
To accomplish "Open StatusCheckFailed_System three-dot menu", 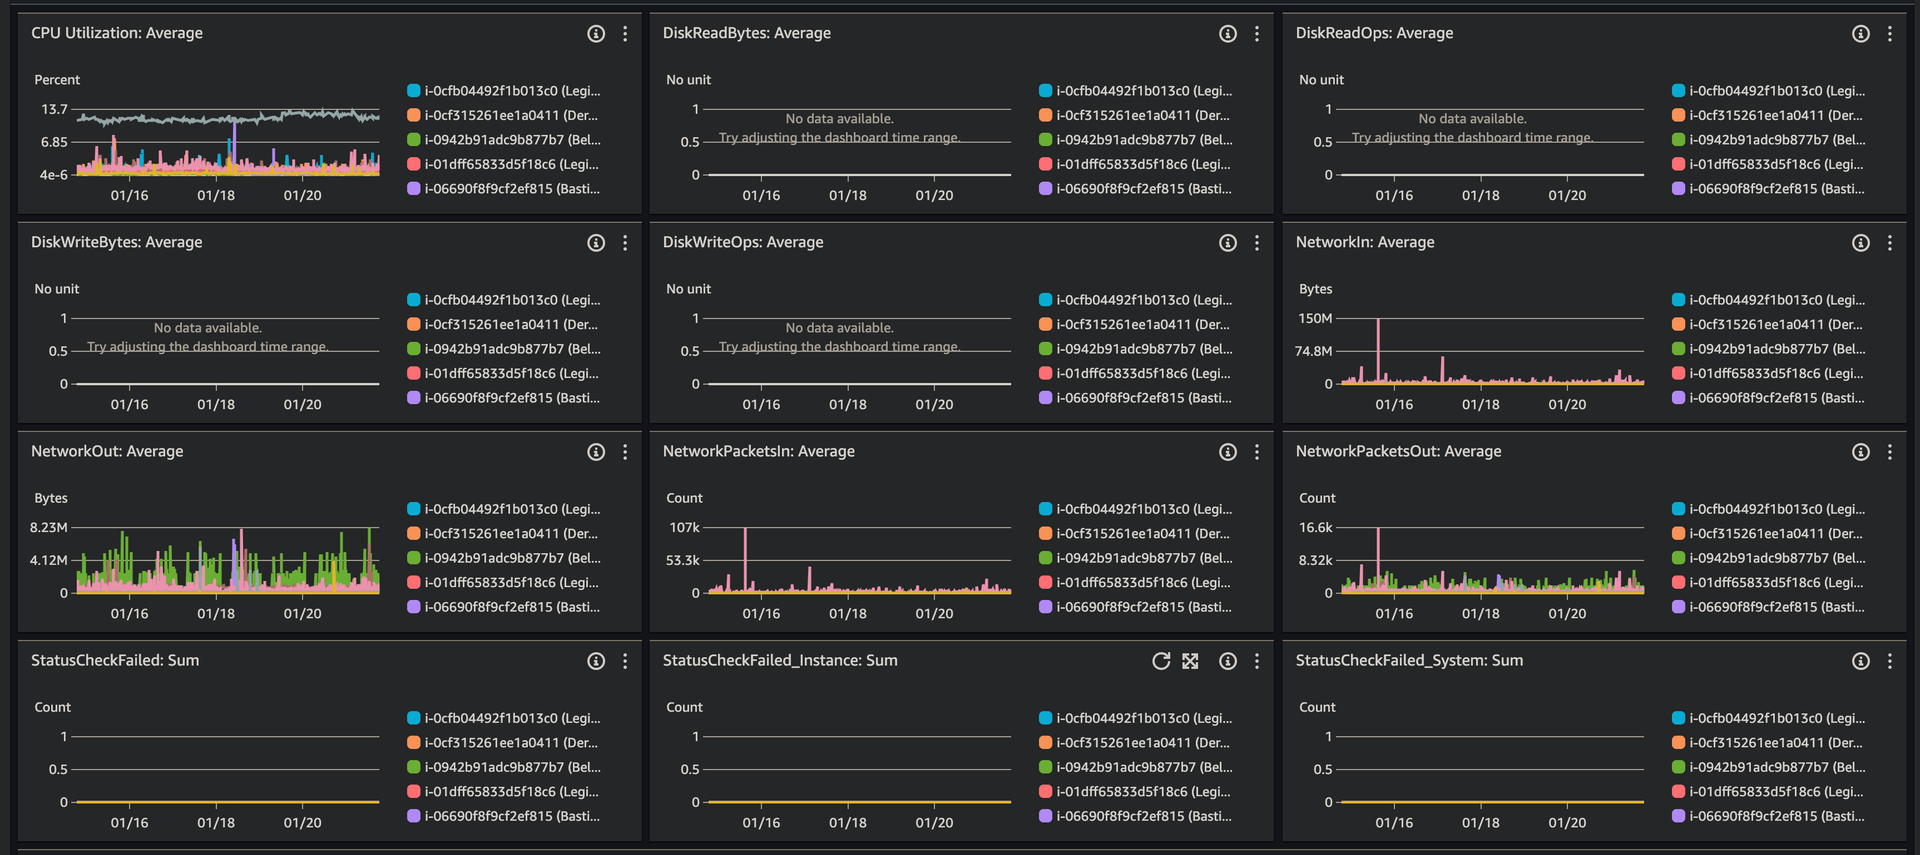I will (x=1890, y=661).
